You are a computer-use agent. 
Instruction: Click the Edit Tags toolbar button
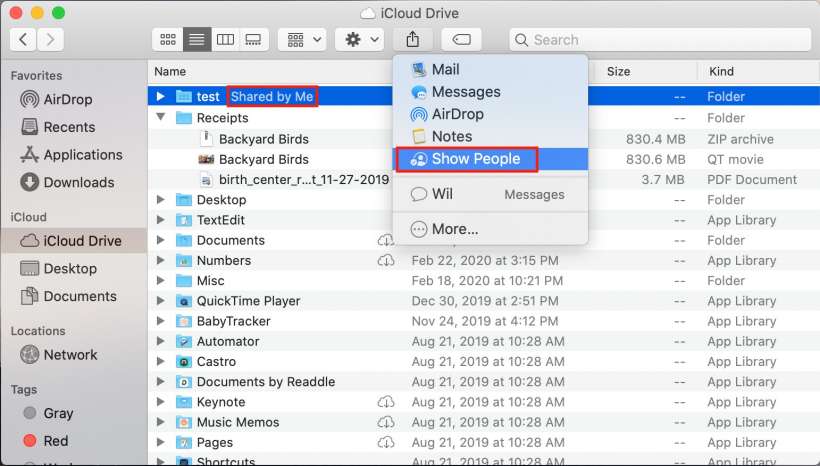(461, 40)
